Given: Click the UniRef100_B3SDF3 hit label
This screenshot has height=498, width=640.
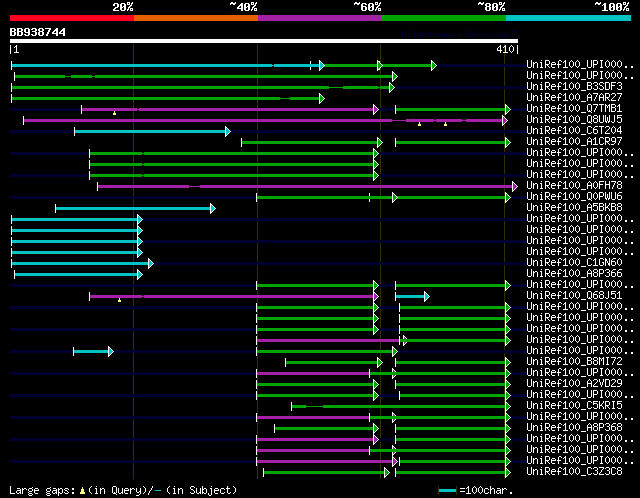Looking at the screenshot, I should point(575,87).
